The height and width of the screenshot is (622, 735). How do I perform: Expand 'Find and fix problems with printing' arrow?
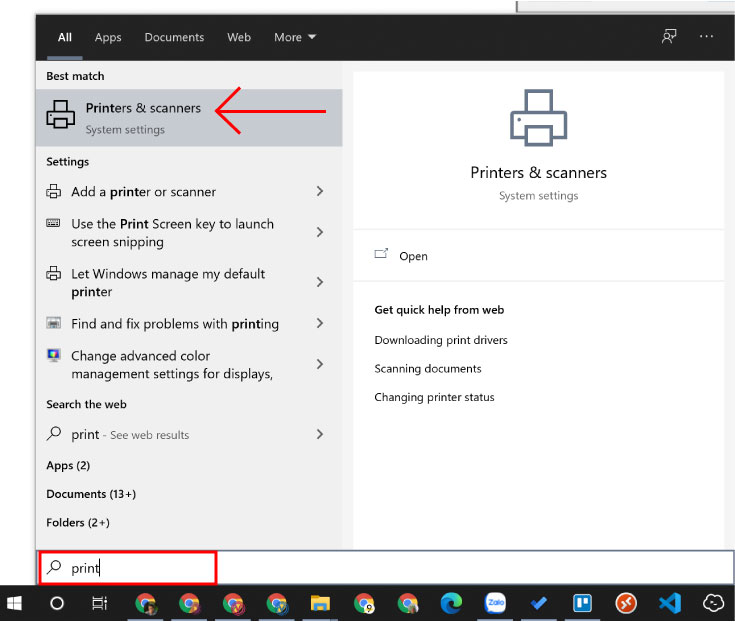click(x=320, y=323)
